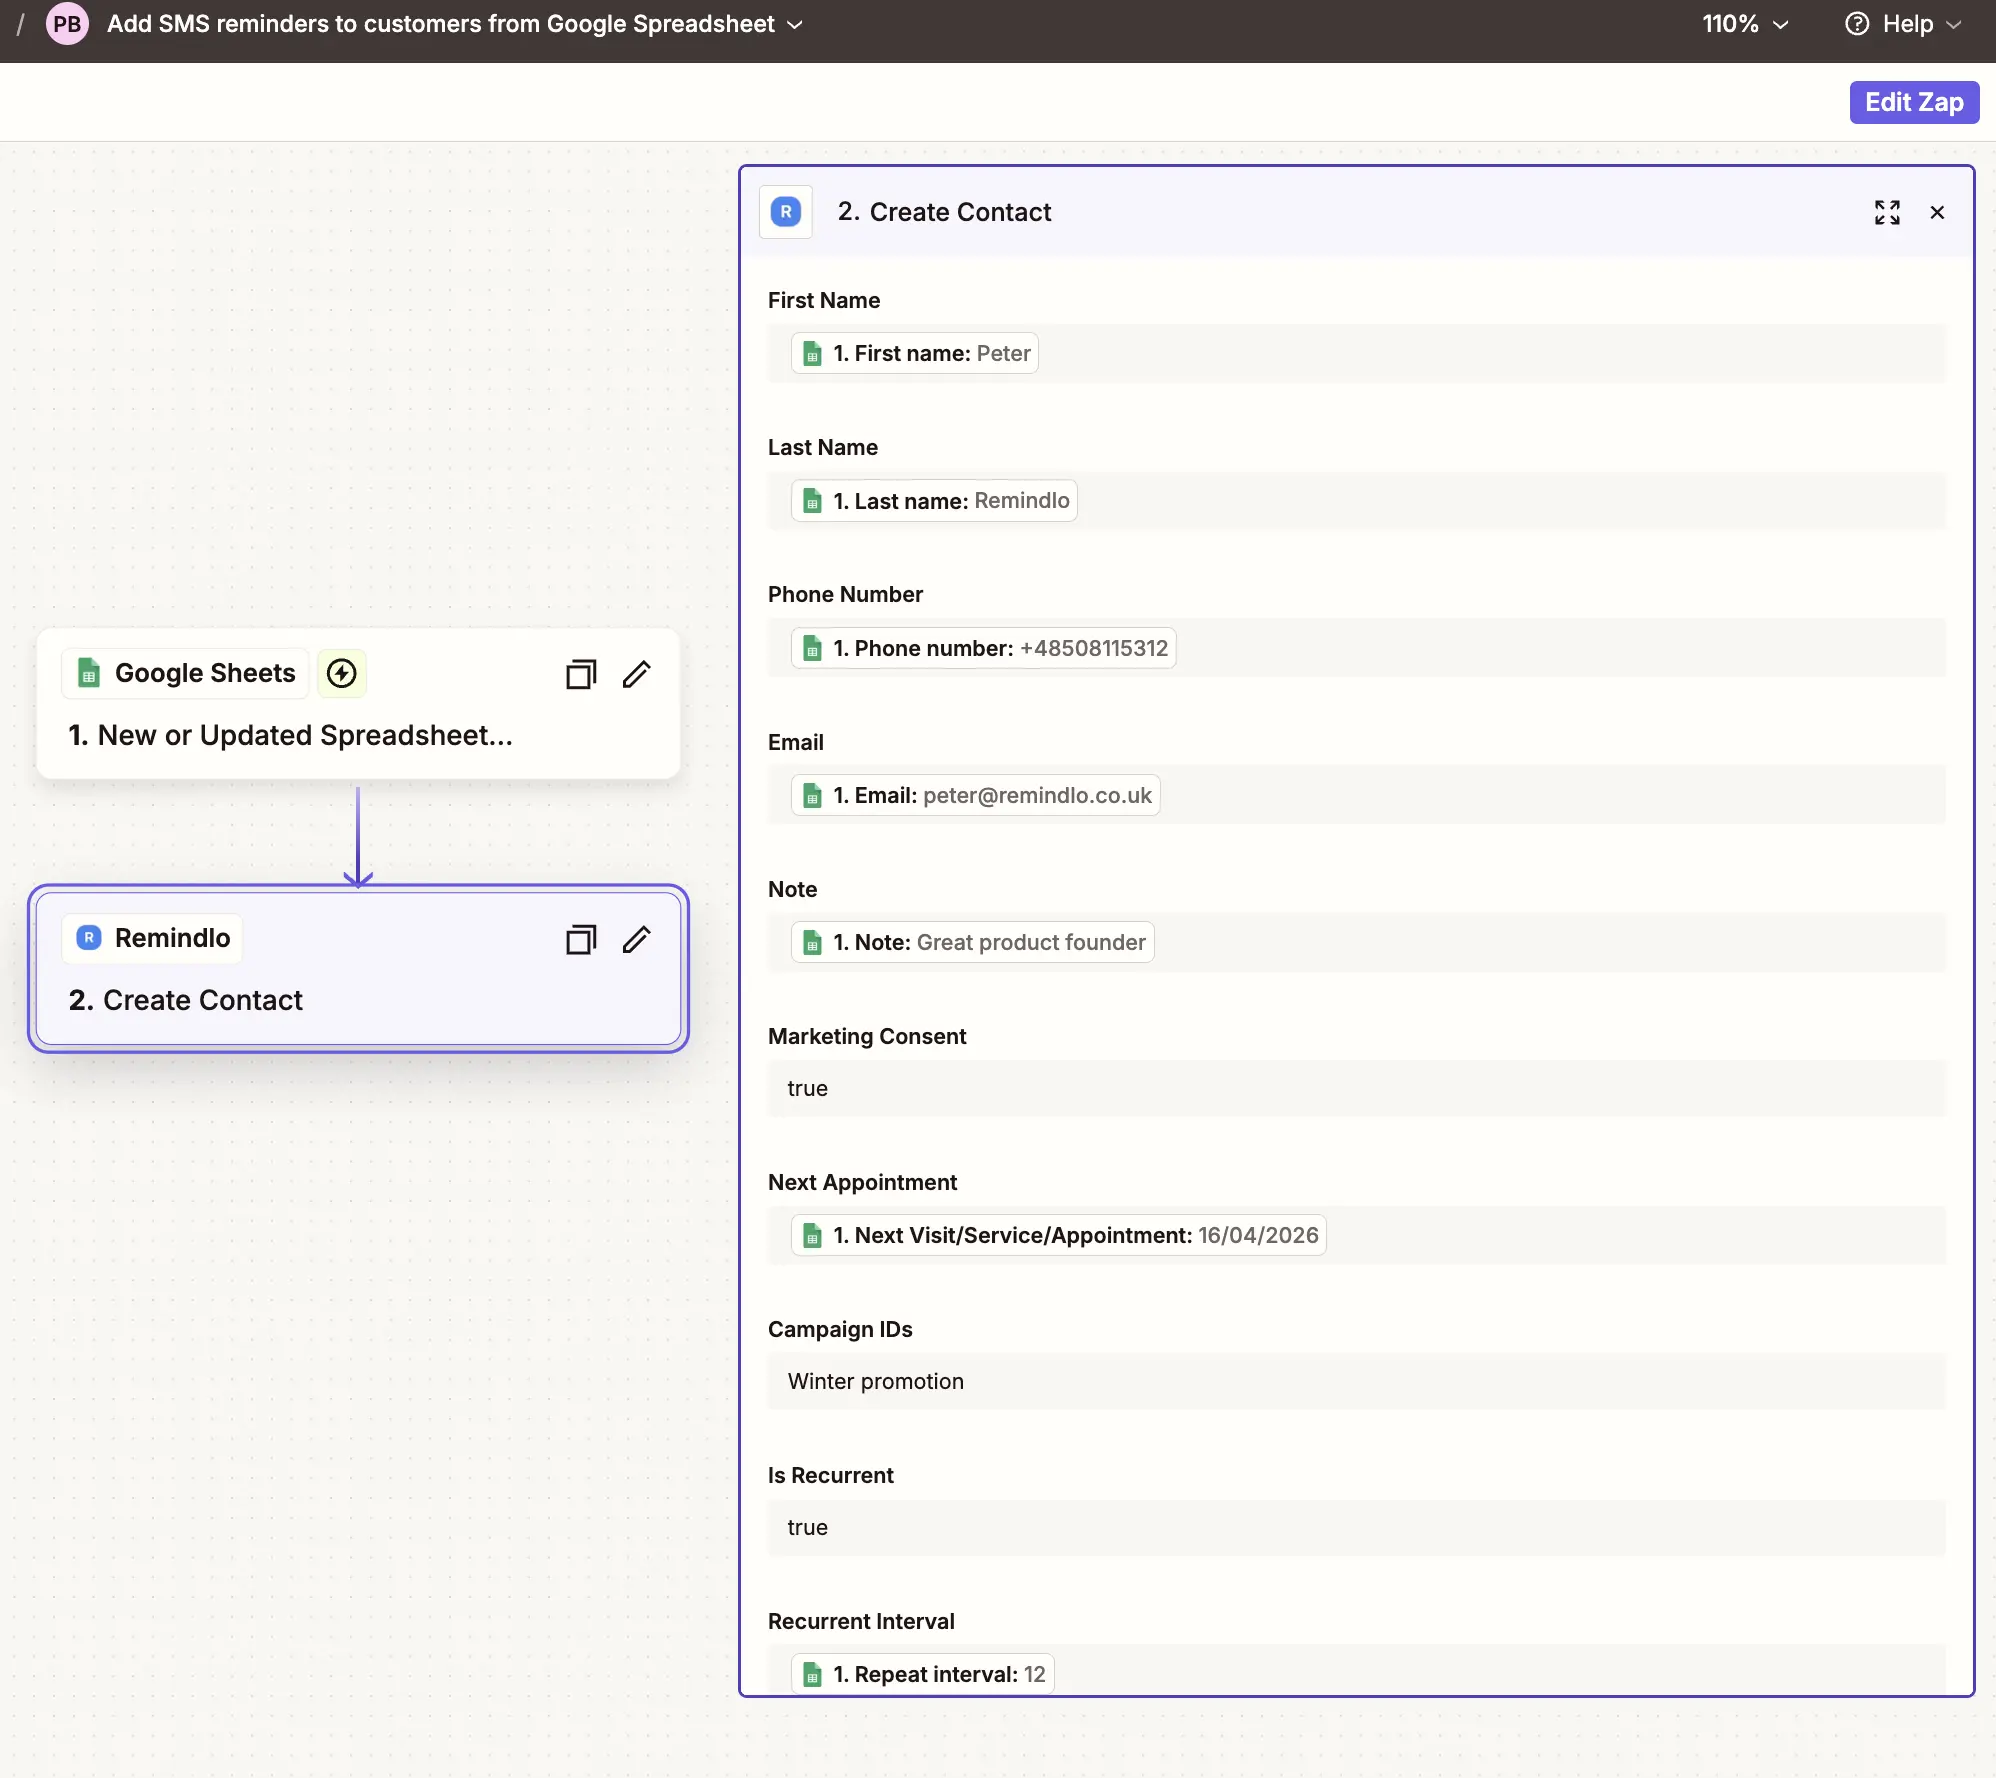This screenshot has width=1996, height=1778.
Task: Click the Repeat interval: 12 pill
Action: (x=922, y=1674)
